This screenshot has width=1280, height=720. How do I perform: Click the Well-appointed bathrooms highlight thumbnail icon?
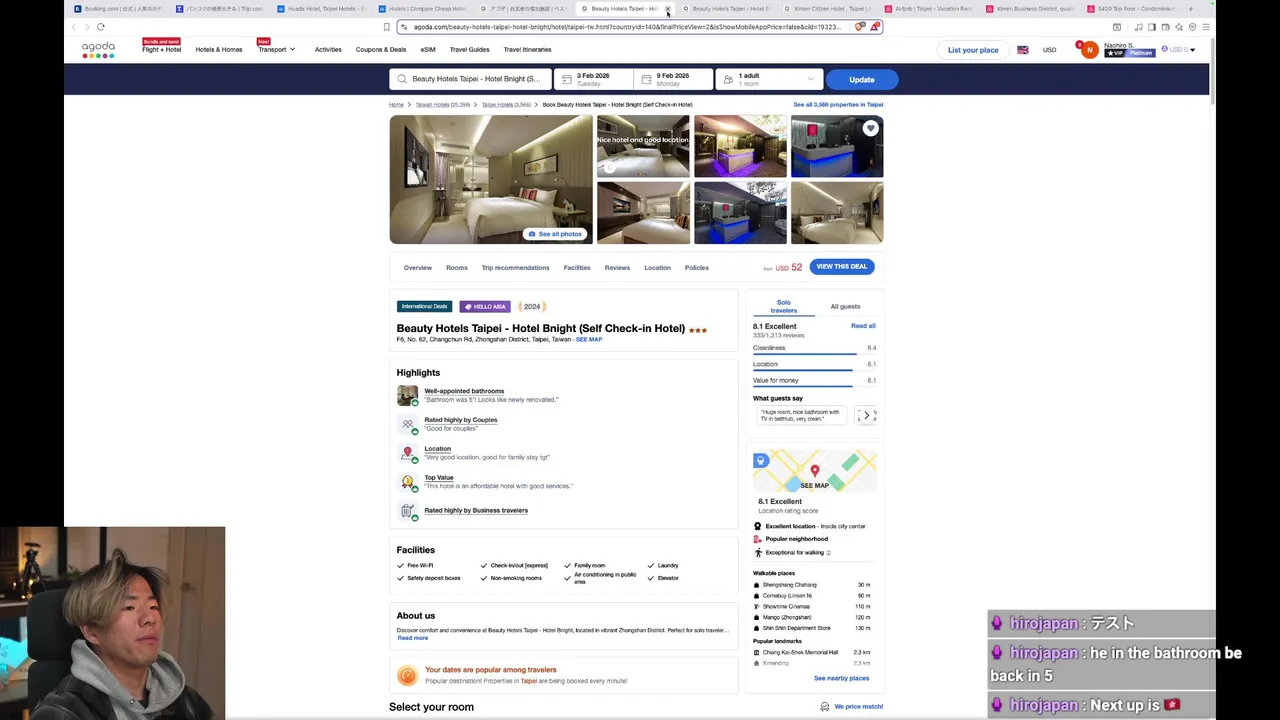[407, 395]
